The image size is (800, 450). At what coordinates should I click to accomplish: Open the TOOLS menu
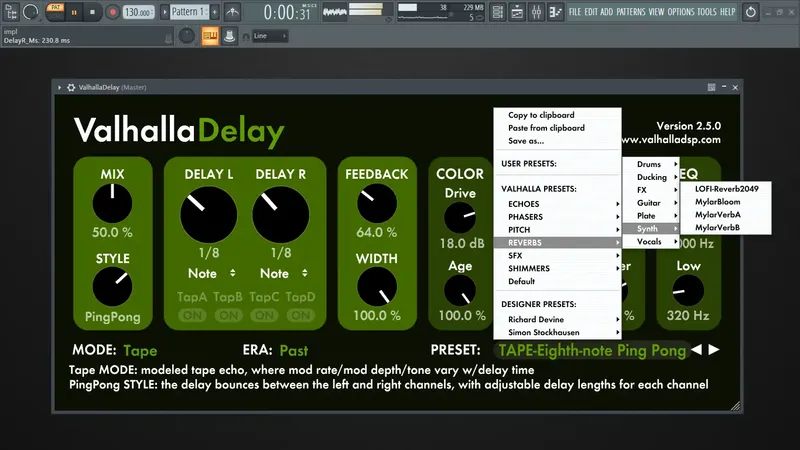(x=707, y=12)
